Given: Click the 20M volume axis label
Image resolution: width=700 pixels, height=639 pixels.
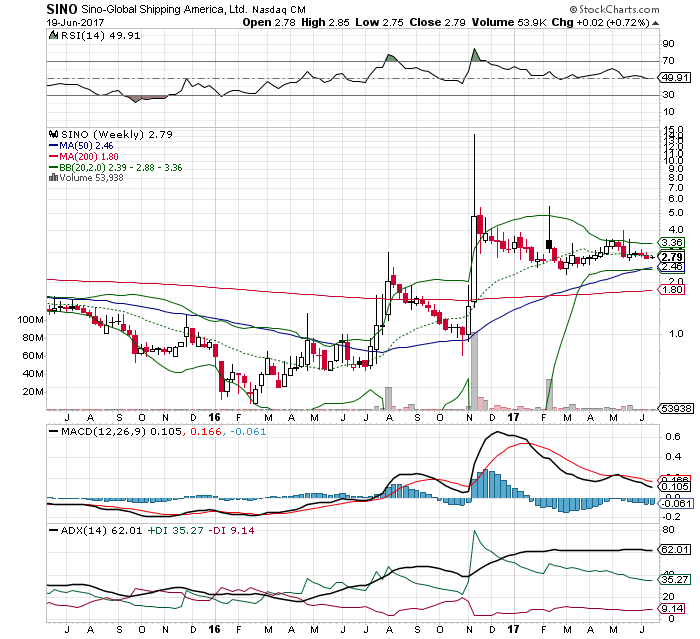Looking at the screenshot, I should [33, 392].
